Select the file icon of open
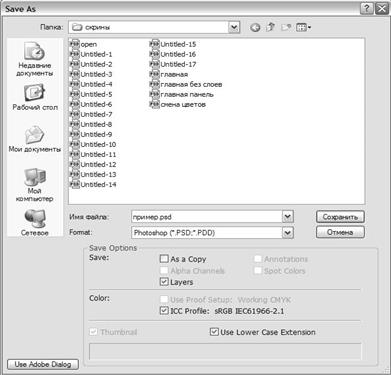Viewport: 391px width, 375px height. coord(75,44)
